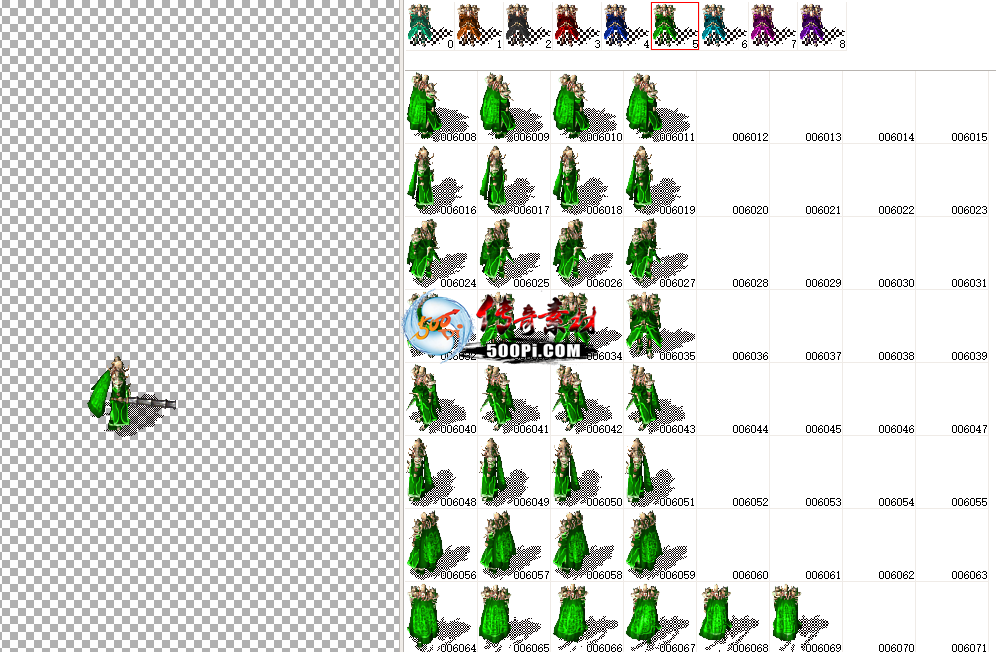
Task: Select empty frame slot 006030
Action: click(879, 253)
